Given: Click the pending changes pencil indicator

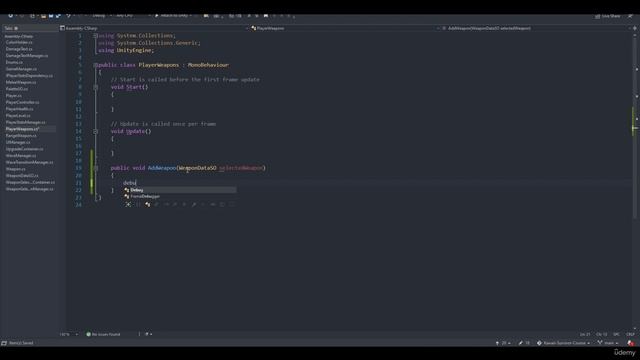Looking at the screenshot, I should tap(524, 343).
